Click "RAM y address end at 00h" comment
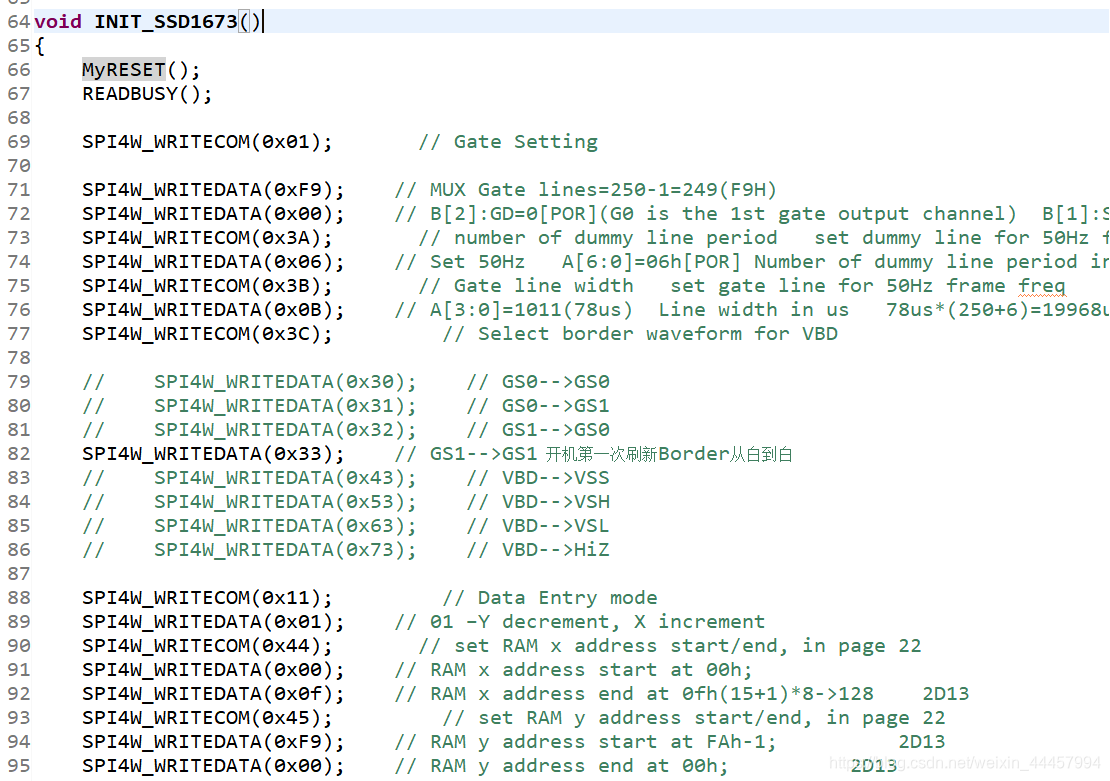The height and width of the screenshot is (781, 1110). (x=561, y=767)
